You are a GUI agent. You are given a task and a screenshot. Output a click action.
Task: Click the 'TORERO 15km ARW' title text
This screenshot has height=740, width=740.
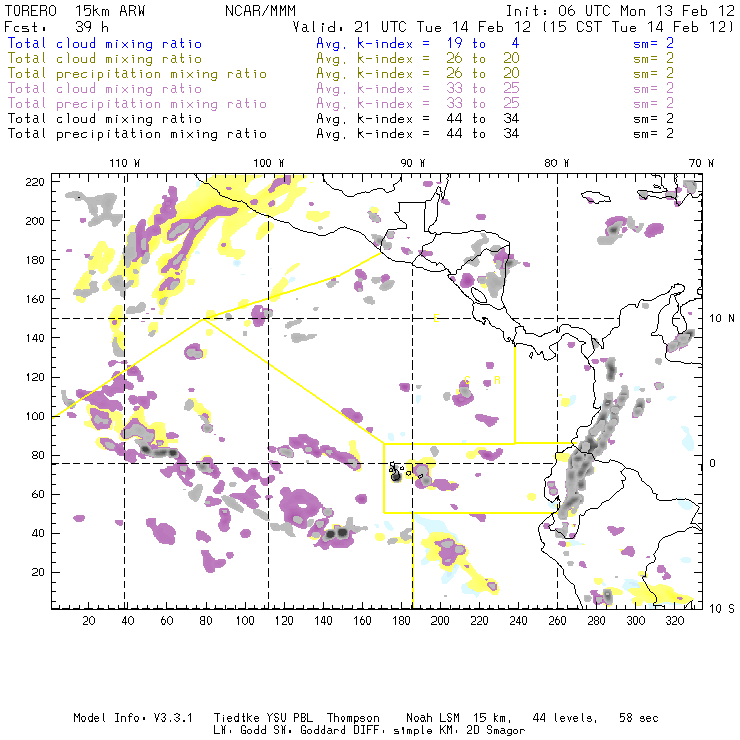(75, 11)
